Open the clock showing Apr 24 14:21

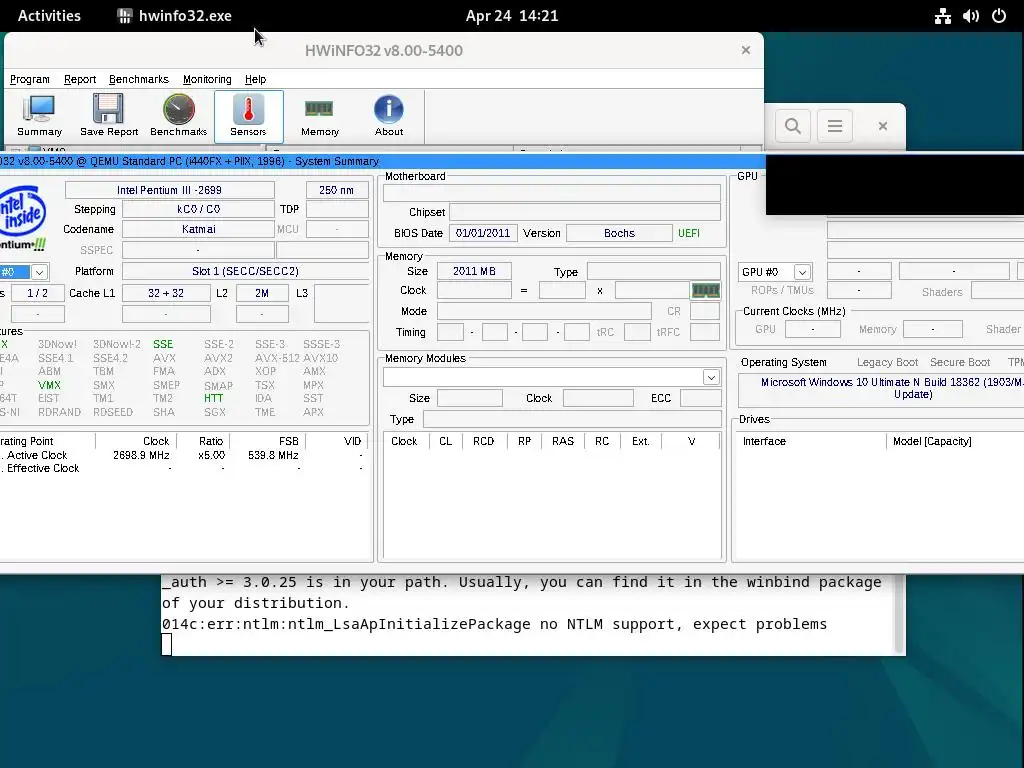(x=512, y=16)
